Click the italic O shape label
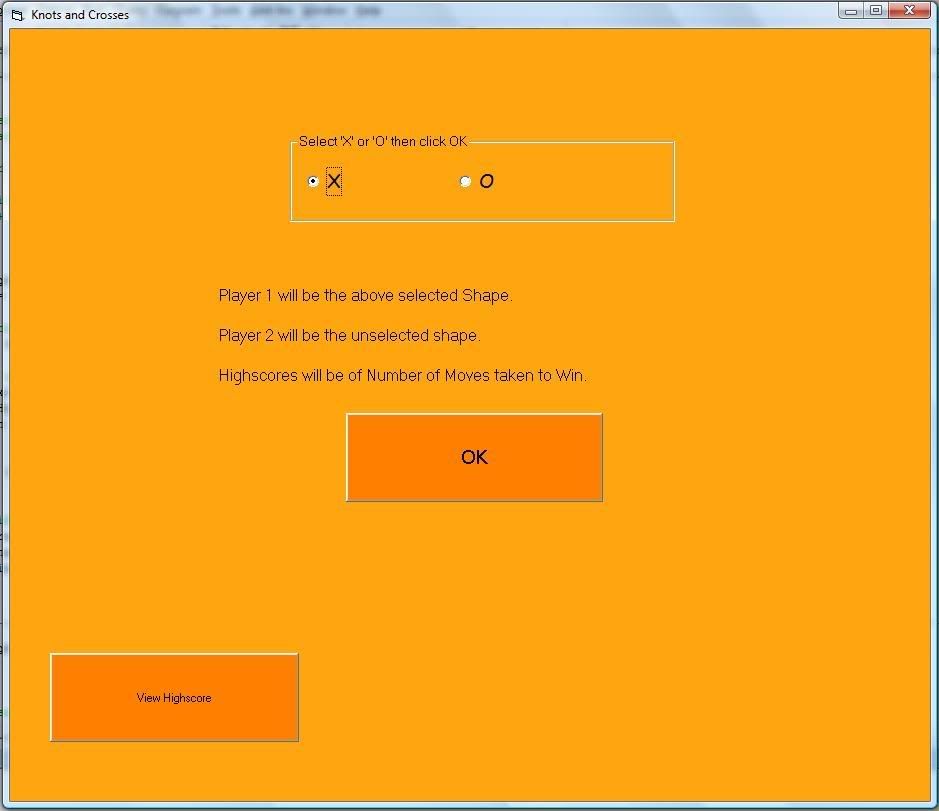The image size is (939, 811). 487,181
